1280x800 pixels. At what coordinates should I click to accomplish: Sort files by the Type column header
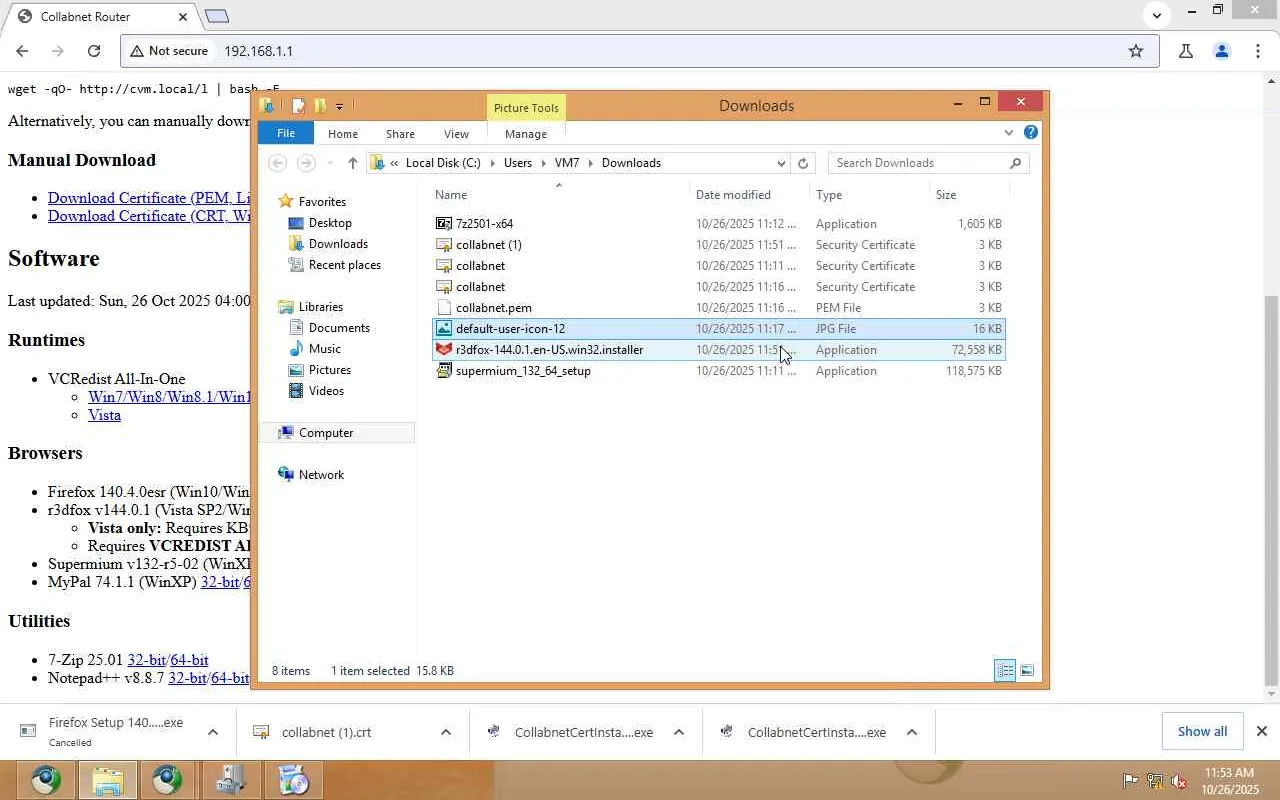(x=870, y=195)
